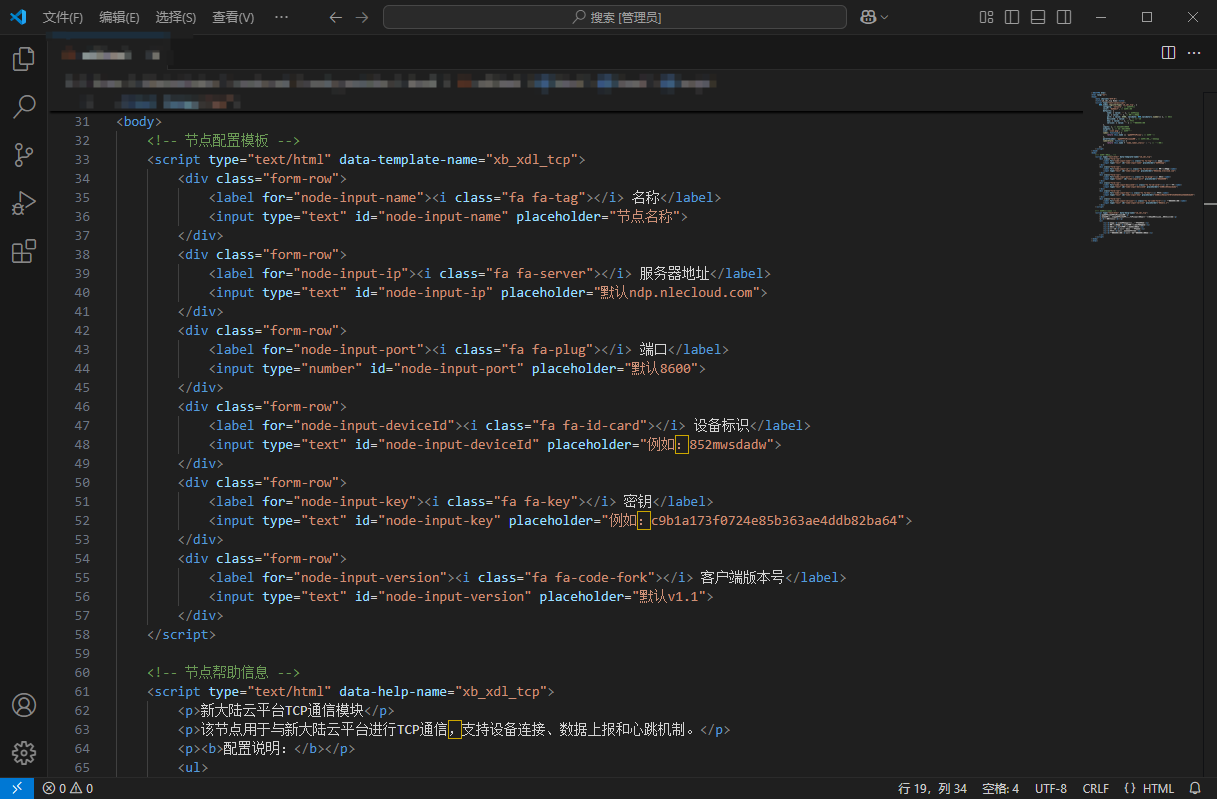This screenshot has height=799, width=1217.
Task: Click the line and column status 行 19, 列 34
Action: pos(933,788)
